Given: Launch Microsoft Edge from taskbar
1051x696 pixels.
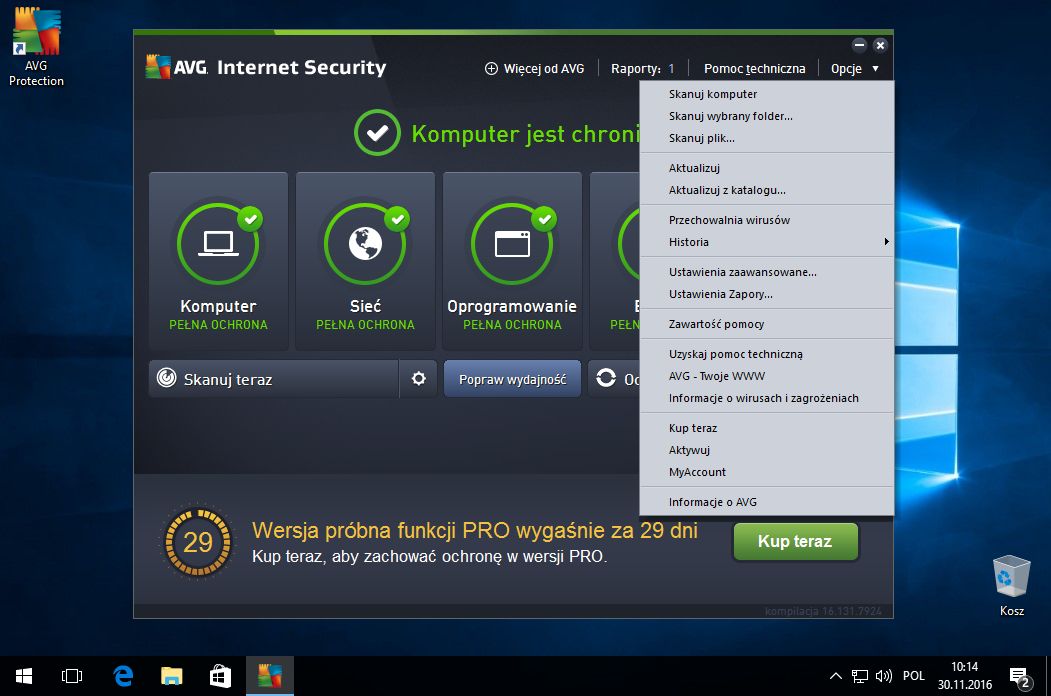Looking at the screenshot, I should (x=123, y=676).
